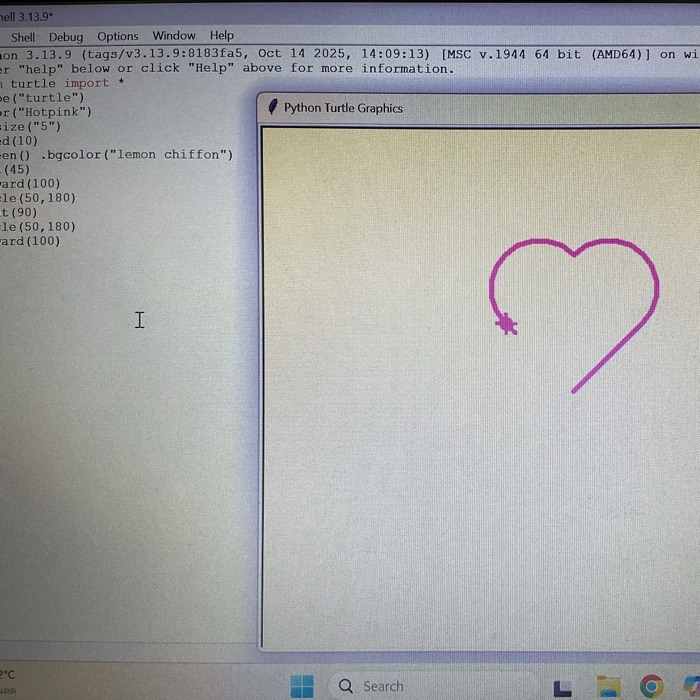This screenshot has width=700, height=700.
Task: Click the dark Task View icon on taskbar
Action: point(563,687)
